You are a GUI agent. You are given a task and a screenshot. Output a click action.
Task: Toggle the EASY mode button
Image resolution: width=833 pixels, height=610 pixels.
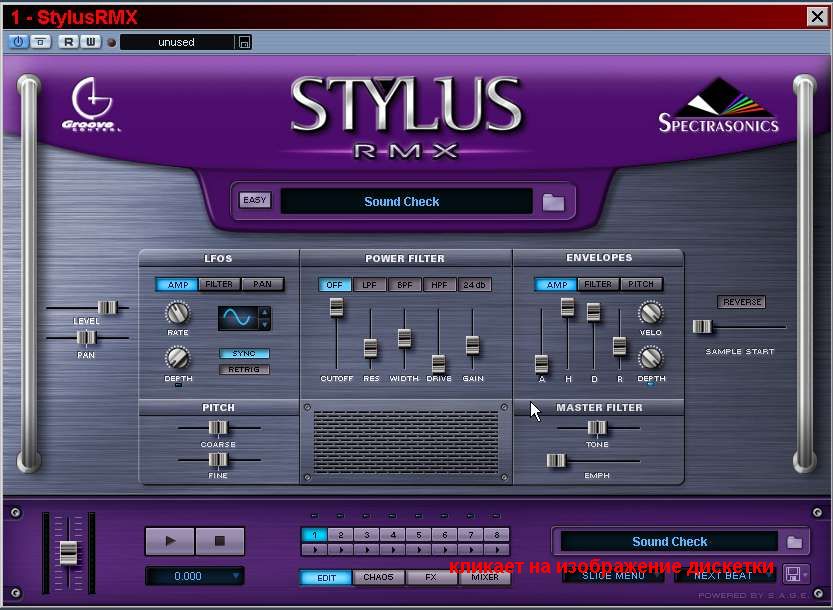[254, 200]
